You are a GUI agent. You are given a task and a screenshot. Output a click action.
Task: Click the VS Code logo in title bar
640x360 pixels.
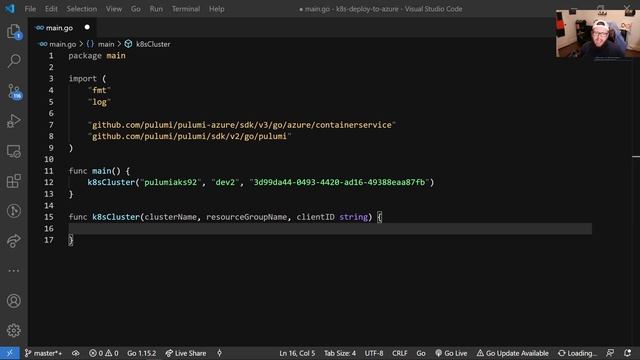(x=10, y=9)
